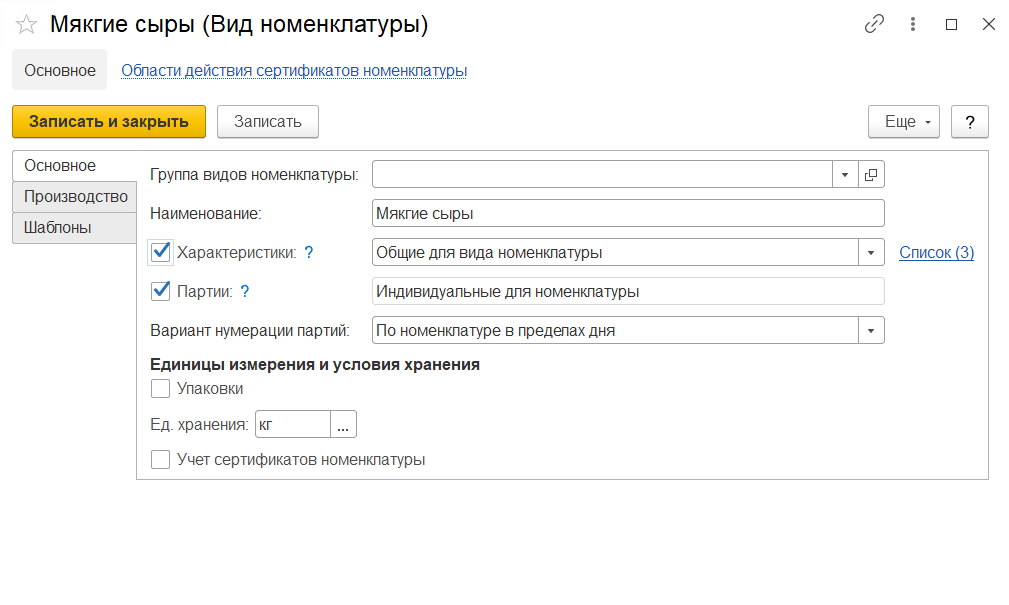
Task: Toggle the Партии checkbox
Action: [x=160, y=291]
